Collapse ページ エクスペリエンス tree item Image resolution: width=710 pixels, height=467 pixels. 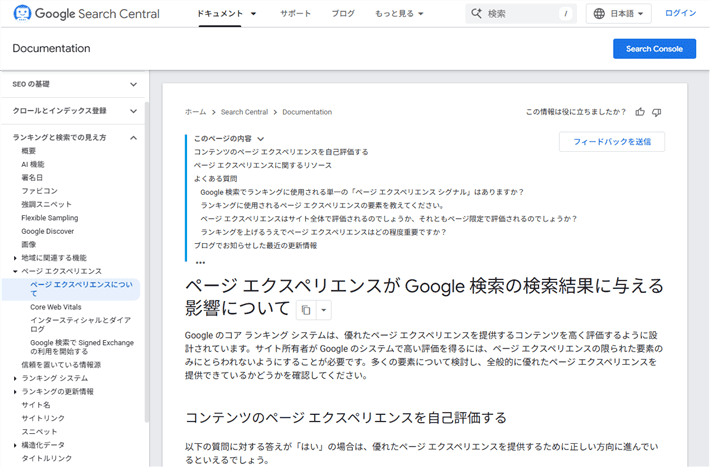pos(15,271)
